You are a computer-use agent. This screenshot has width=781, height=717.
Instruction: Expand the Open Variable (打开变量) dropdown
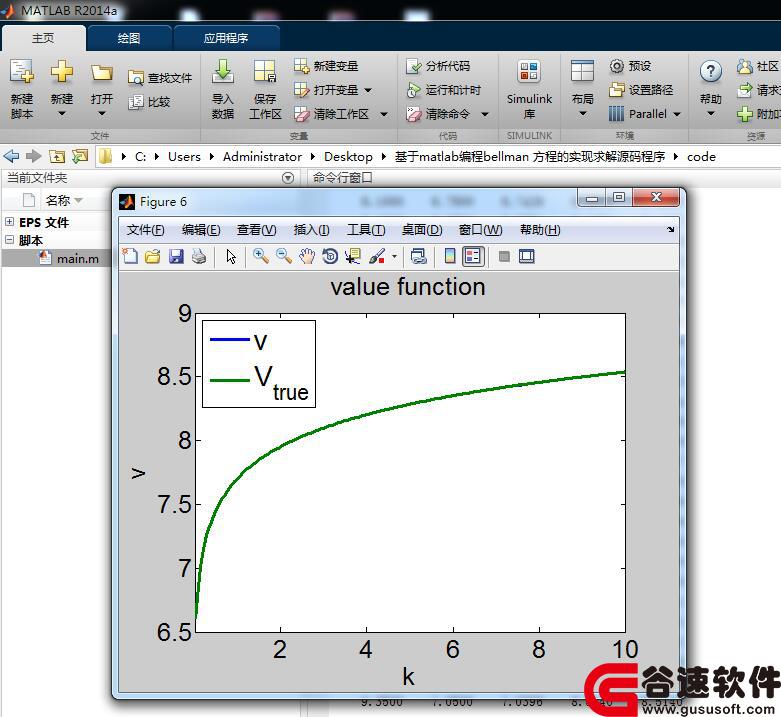click(x=368, y=90)
